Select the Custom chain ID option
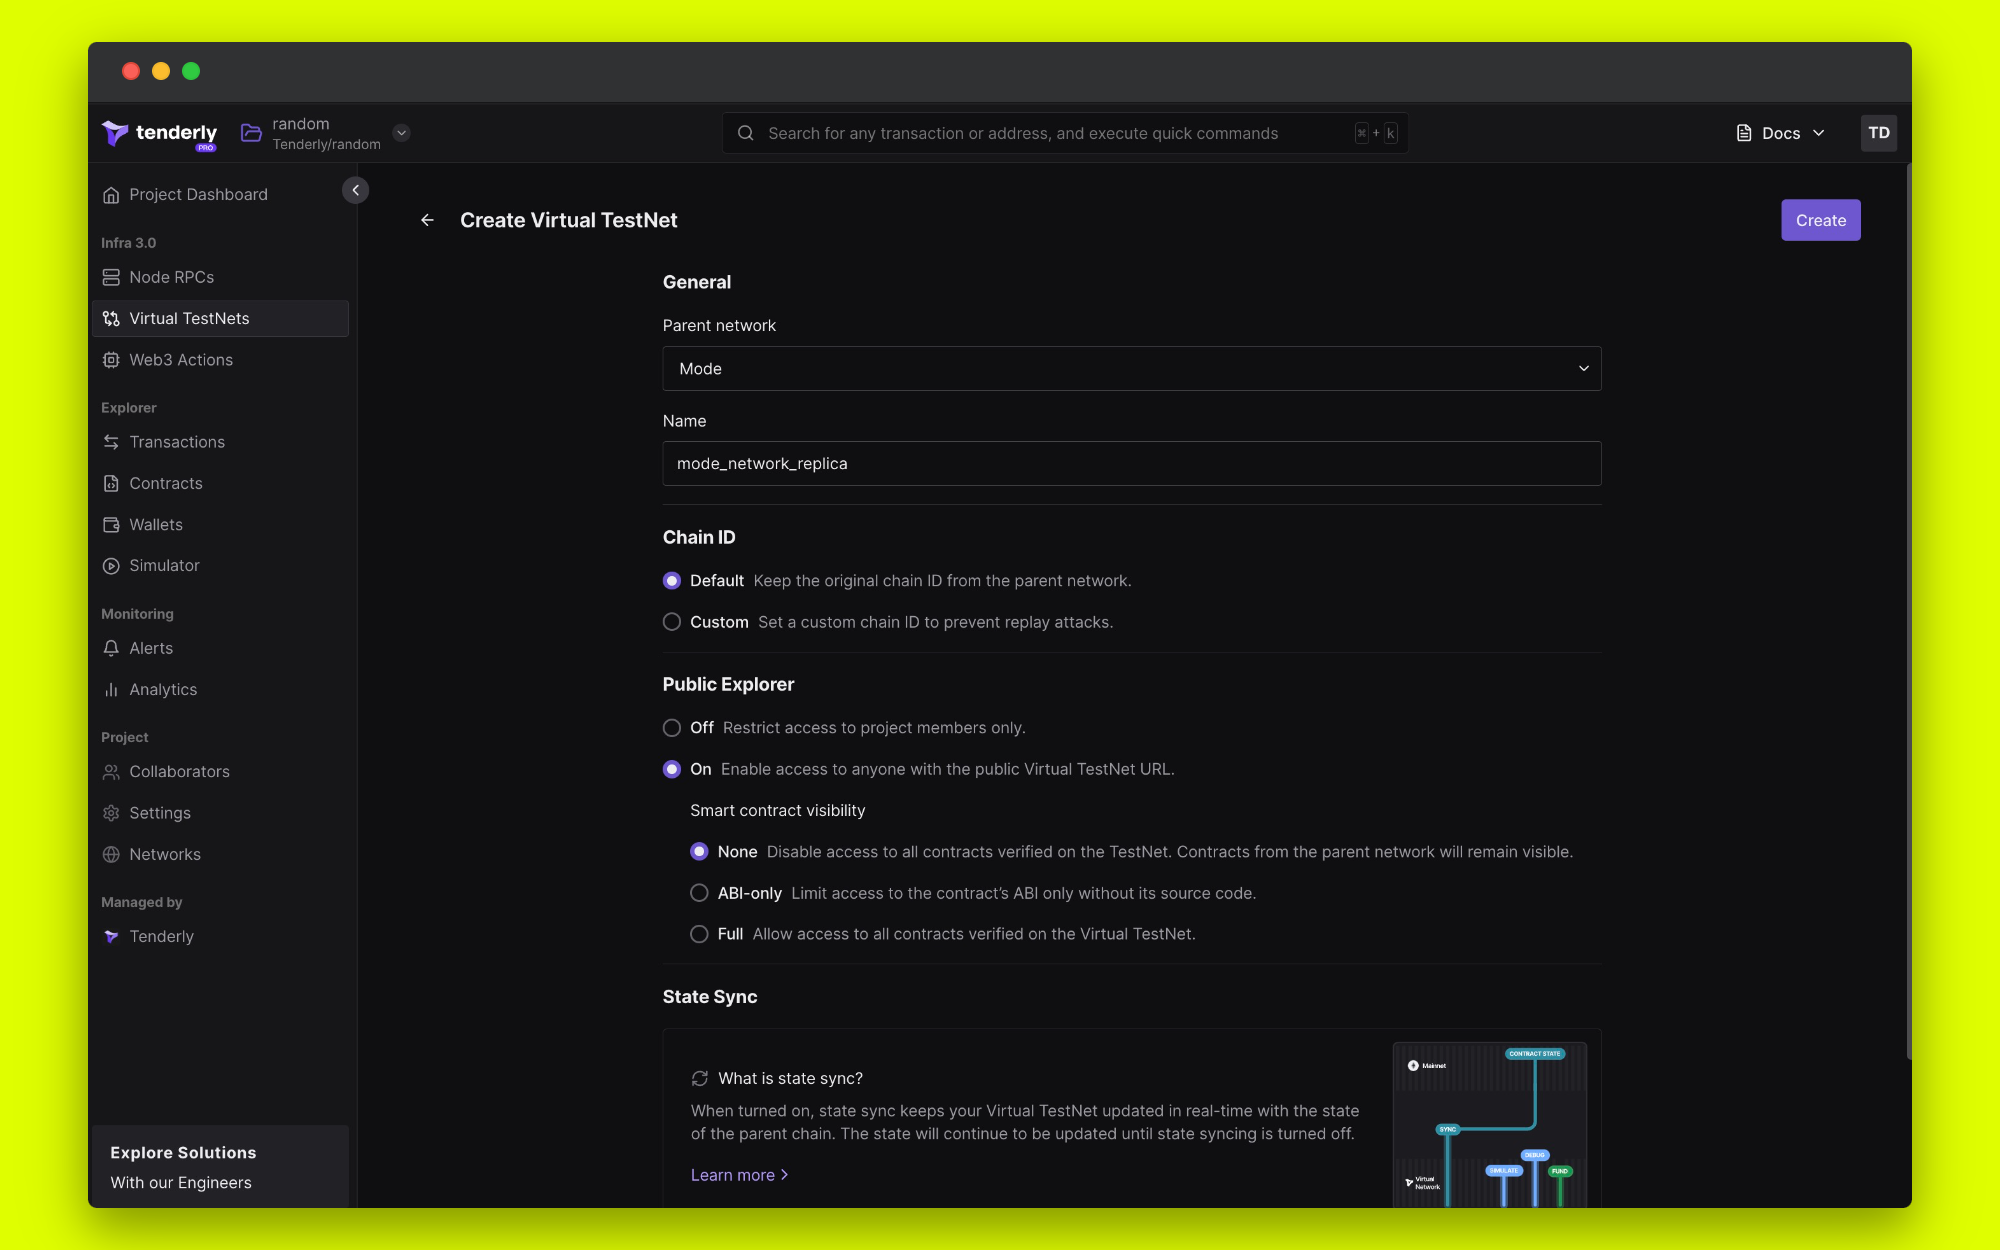 pos(672,622)
